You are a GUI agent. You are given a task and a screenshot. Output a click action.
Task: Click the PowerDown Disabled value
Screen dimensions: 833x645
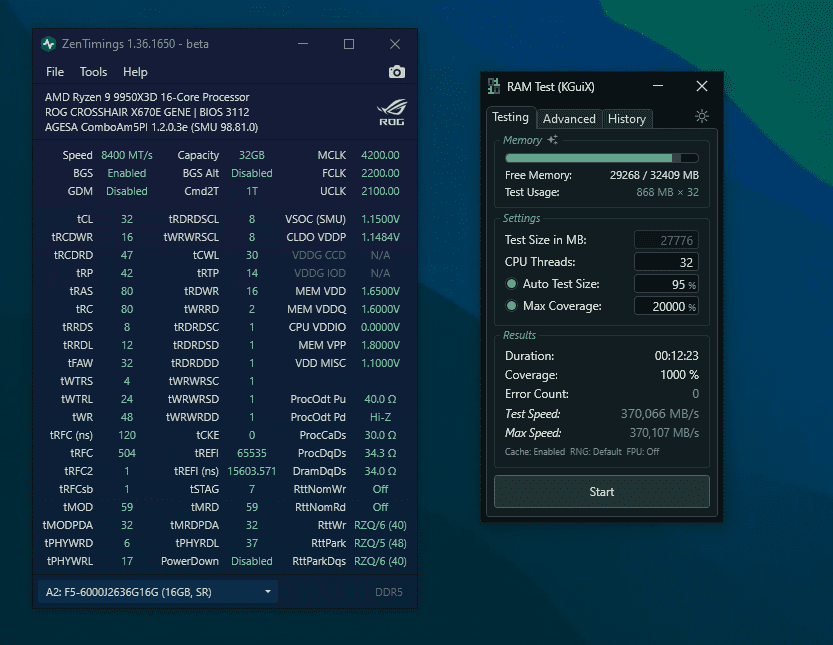click(252, 561)
